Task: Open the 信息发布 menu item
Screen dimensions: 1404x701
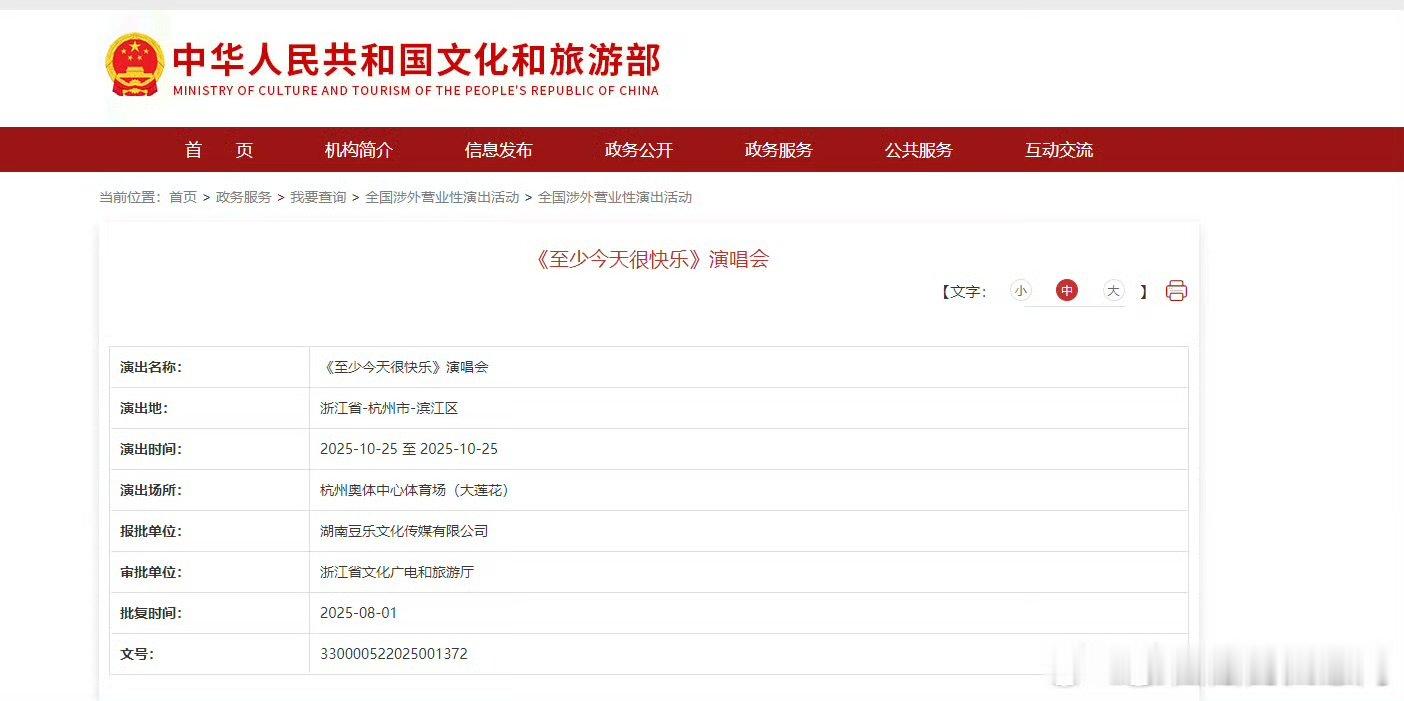Action: (x=499, y=150)
